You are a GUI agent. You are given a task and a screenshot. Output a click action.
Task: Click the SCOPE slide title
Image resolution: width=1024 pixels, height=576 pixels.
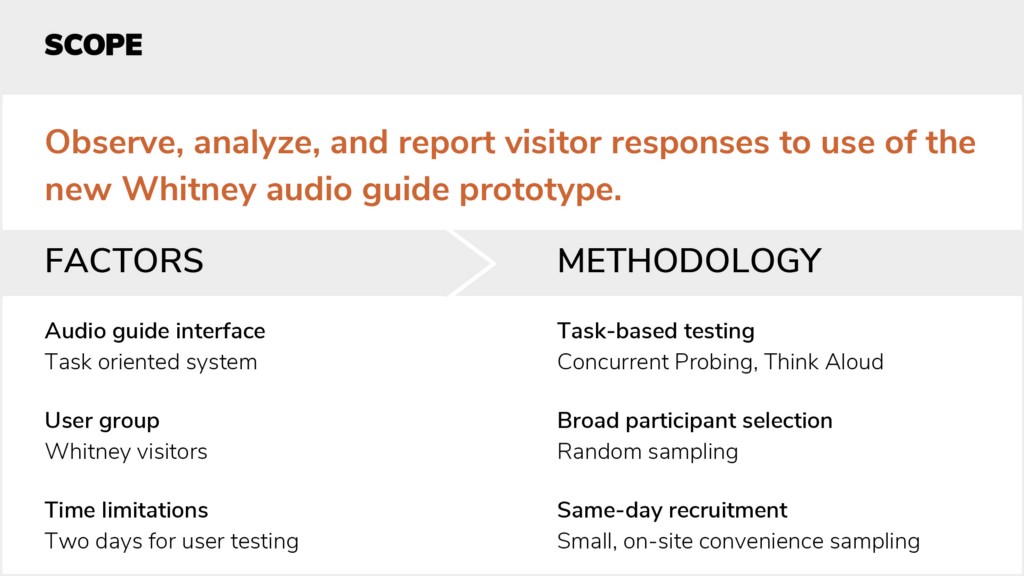pyautogui.click(x=93, y=45)
